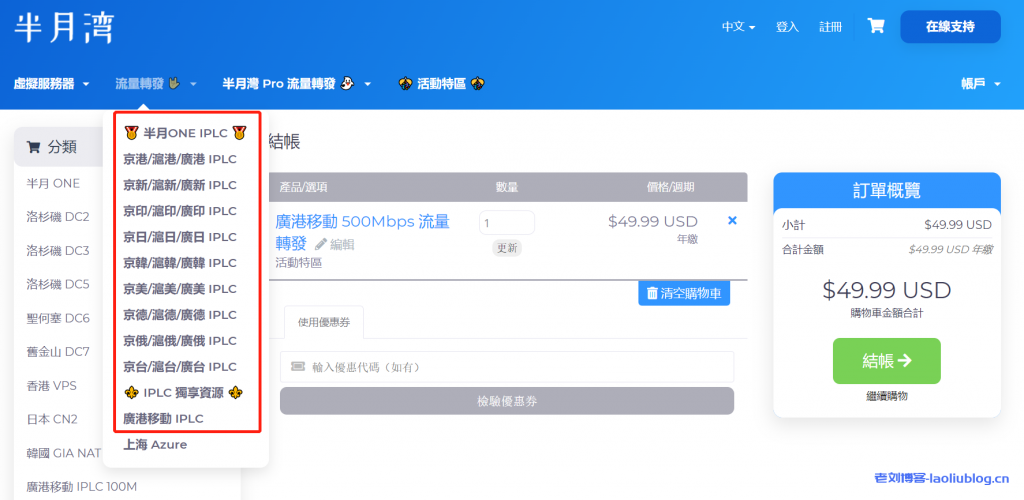Screen dimensions: 1024x500
Task: Open the 帳戶 account dropdown
Action: [981, 84]
